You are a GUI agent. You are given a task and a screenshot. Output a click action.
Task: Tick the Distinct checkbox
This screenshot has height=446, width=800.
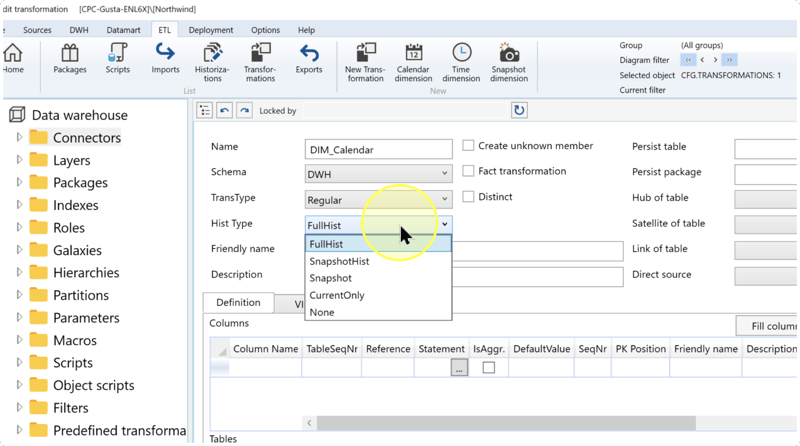pos(468,196)
